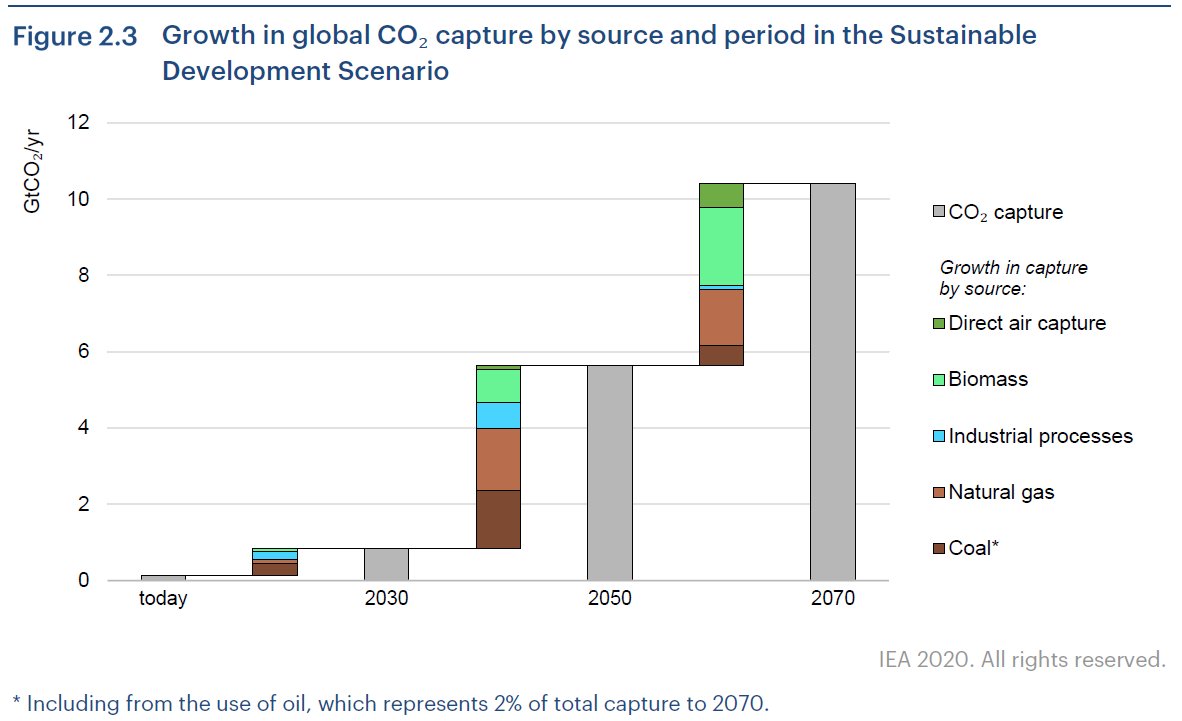Select the 2050 axis label
The width and height of the screenshot is (1182, 721).
point(610,599)
